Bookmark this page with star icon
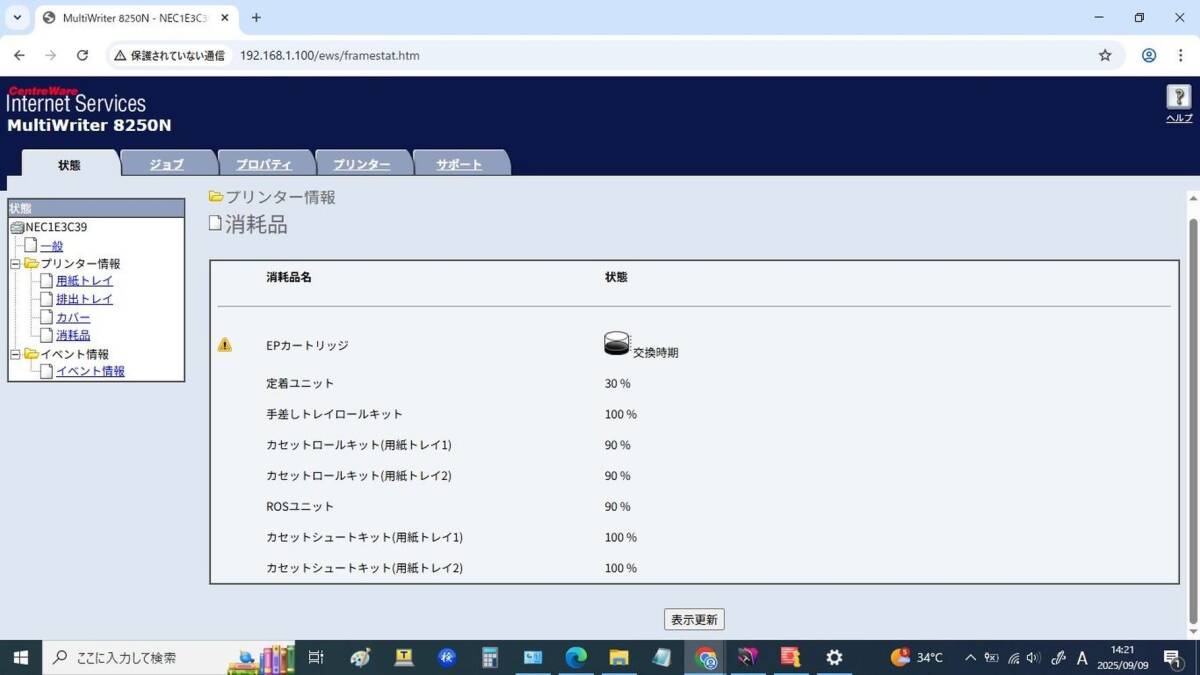The width and height of the screenshot is (1200, 675). pyautogui.click(x=1105, y=55)
